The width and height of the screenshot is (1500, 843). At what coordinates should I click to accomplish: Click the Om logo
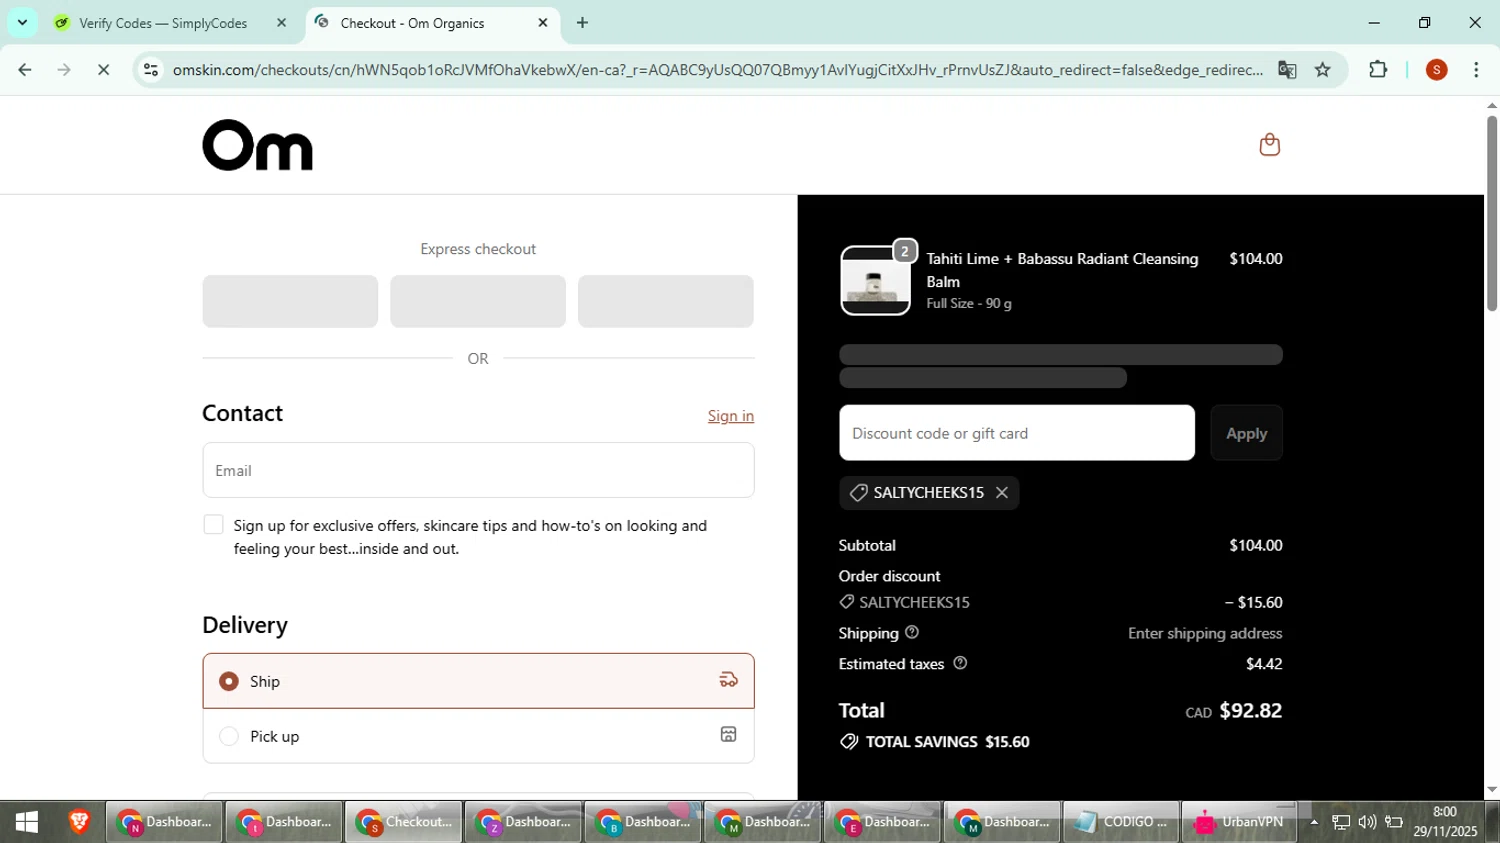[x=258, y=145]
